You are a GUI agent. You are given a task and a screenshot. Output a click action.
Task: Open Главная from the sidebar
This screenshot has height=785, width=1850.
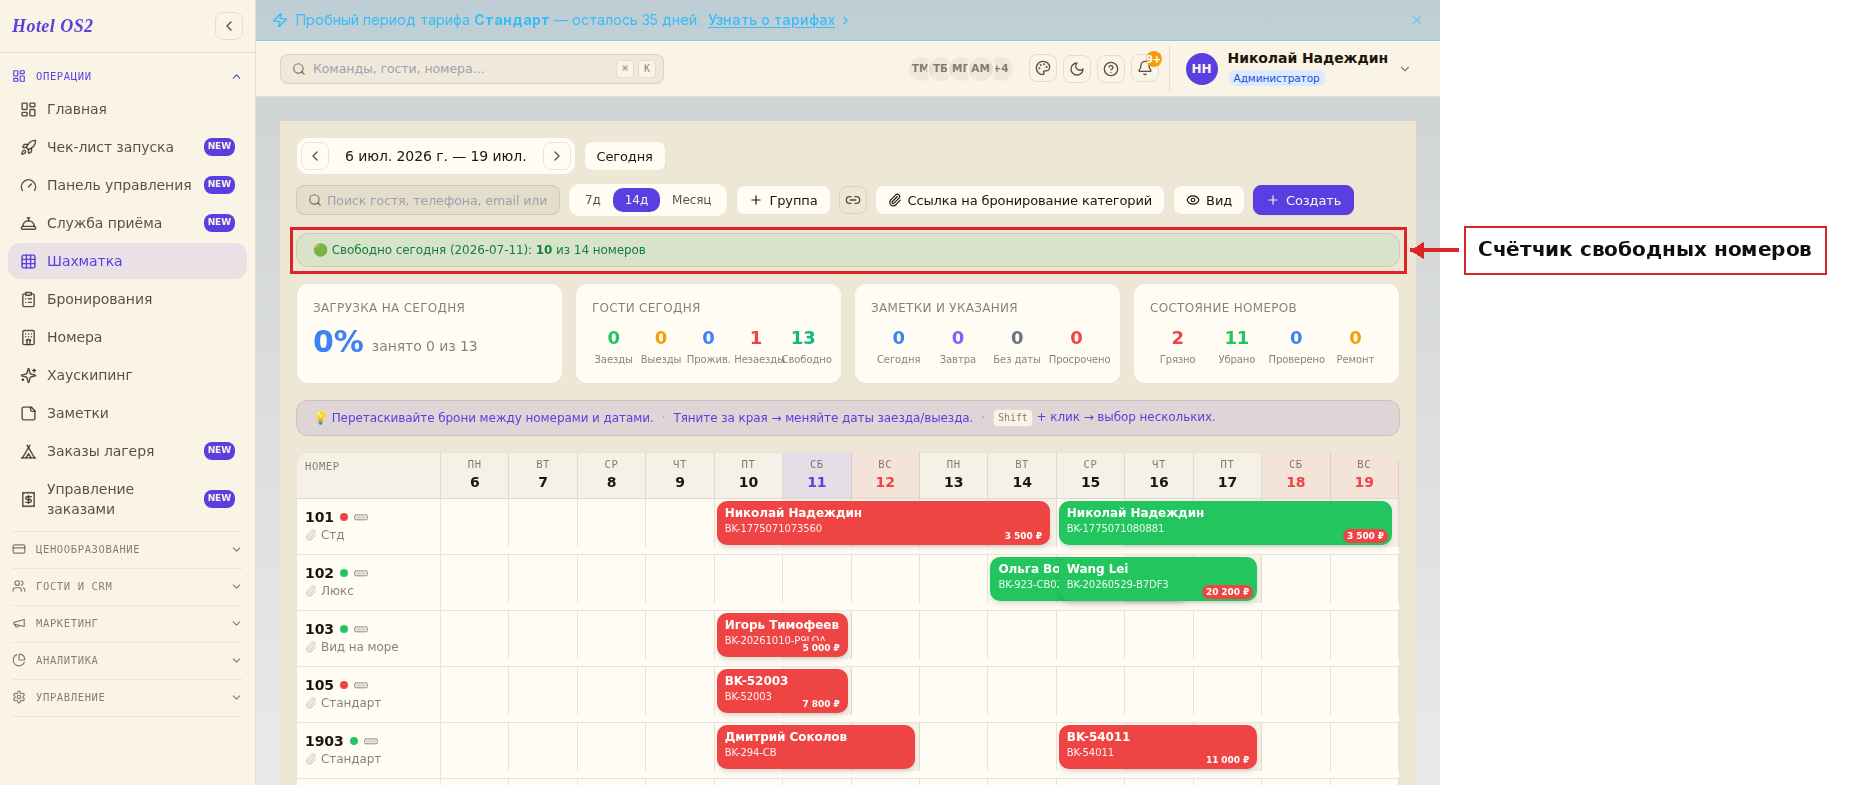point(127,109)
